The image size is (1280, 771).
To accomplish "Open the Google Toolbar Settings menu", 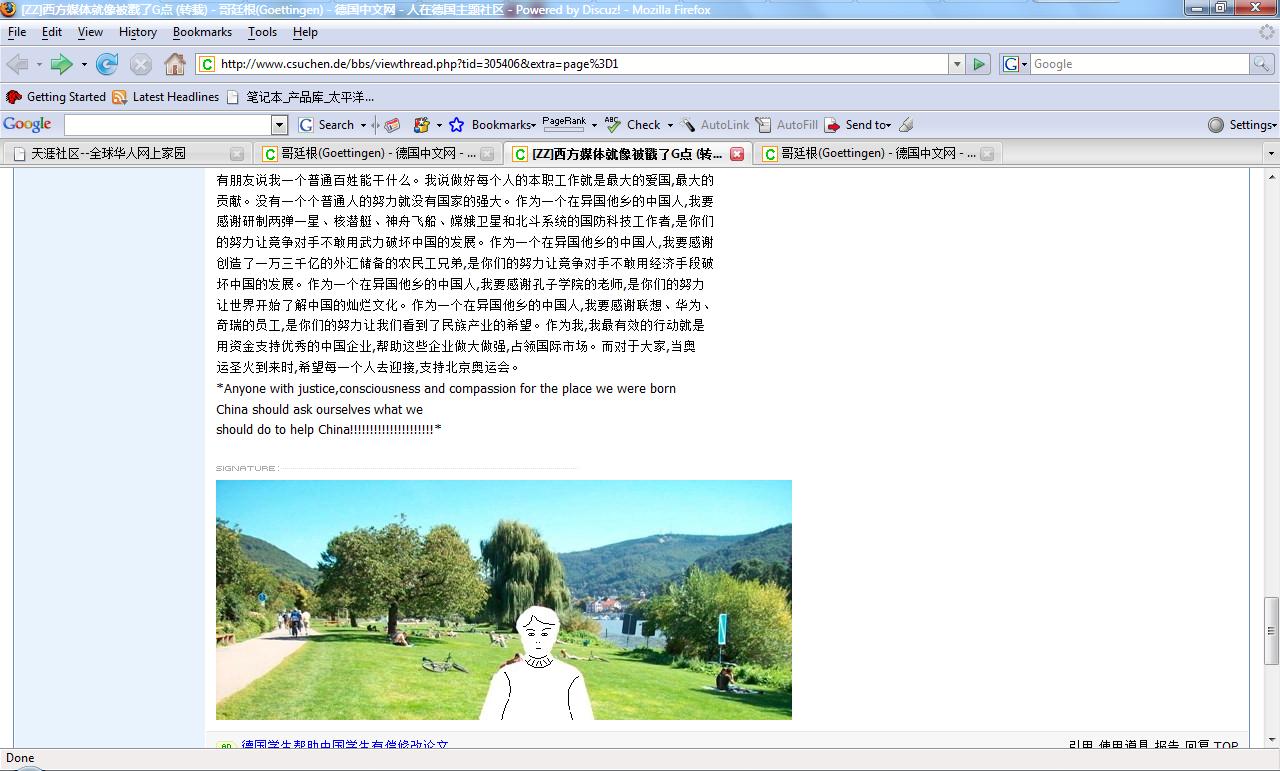I will (x=1243, y=125).
